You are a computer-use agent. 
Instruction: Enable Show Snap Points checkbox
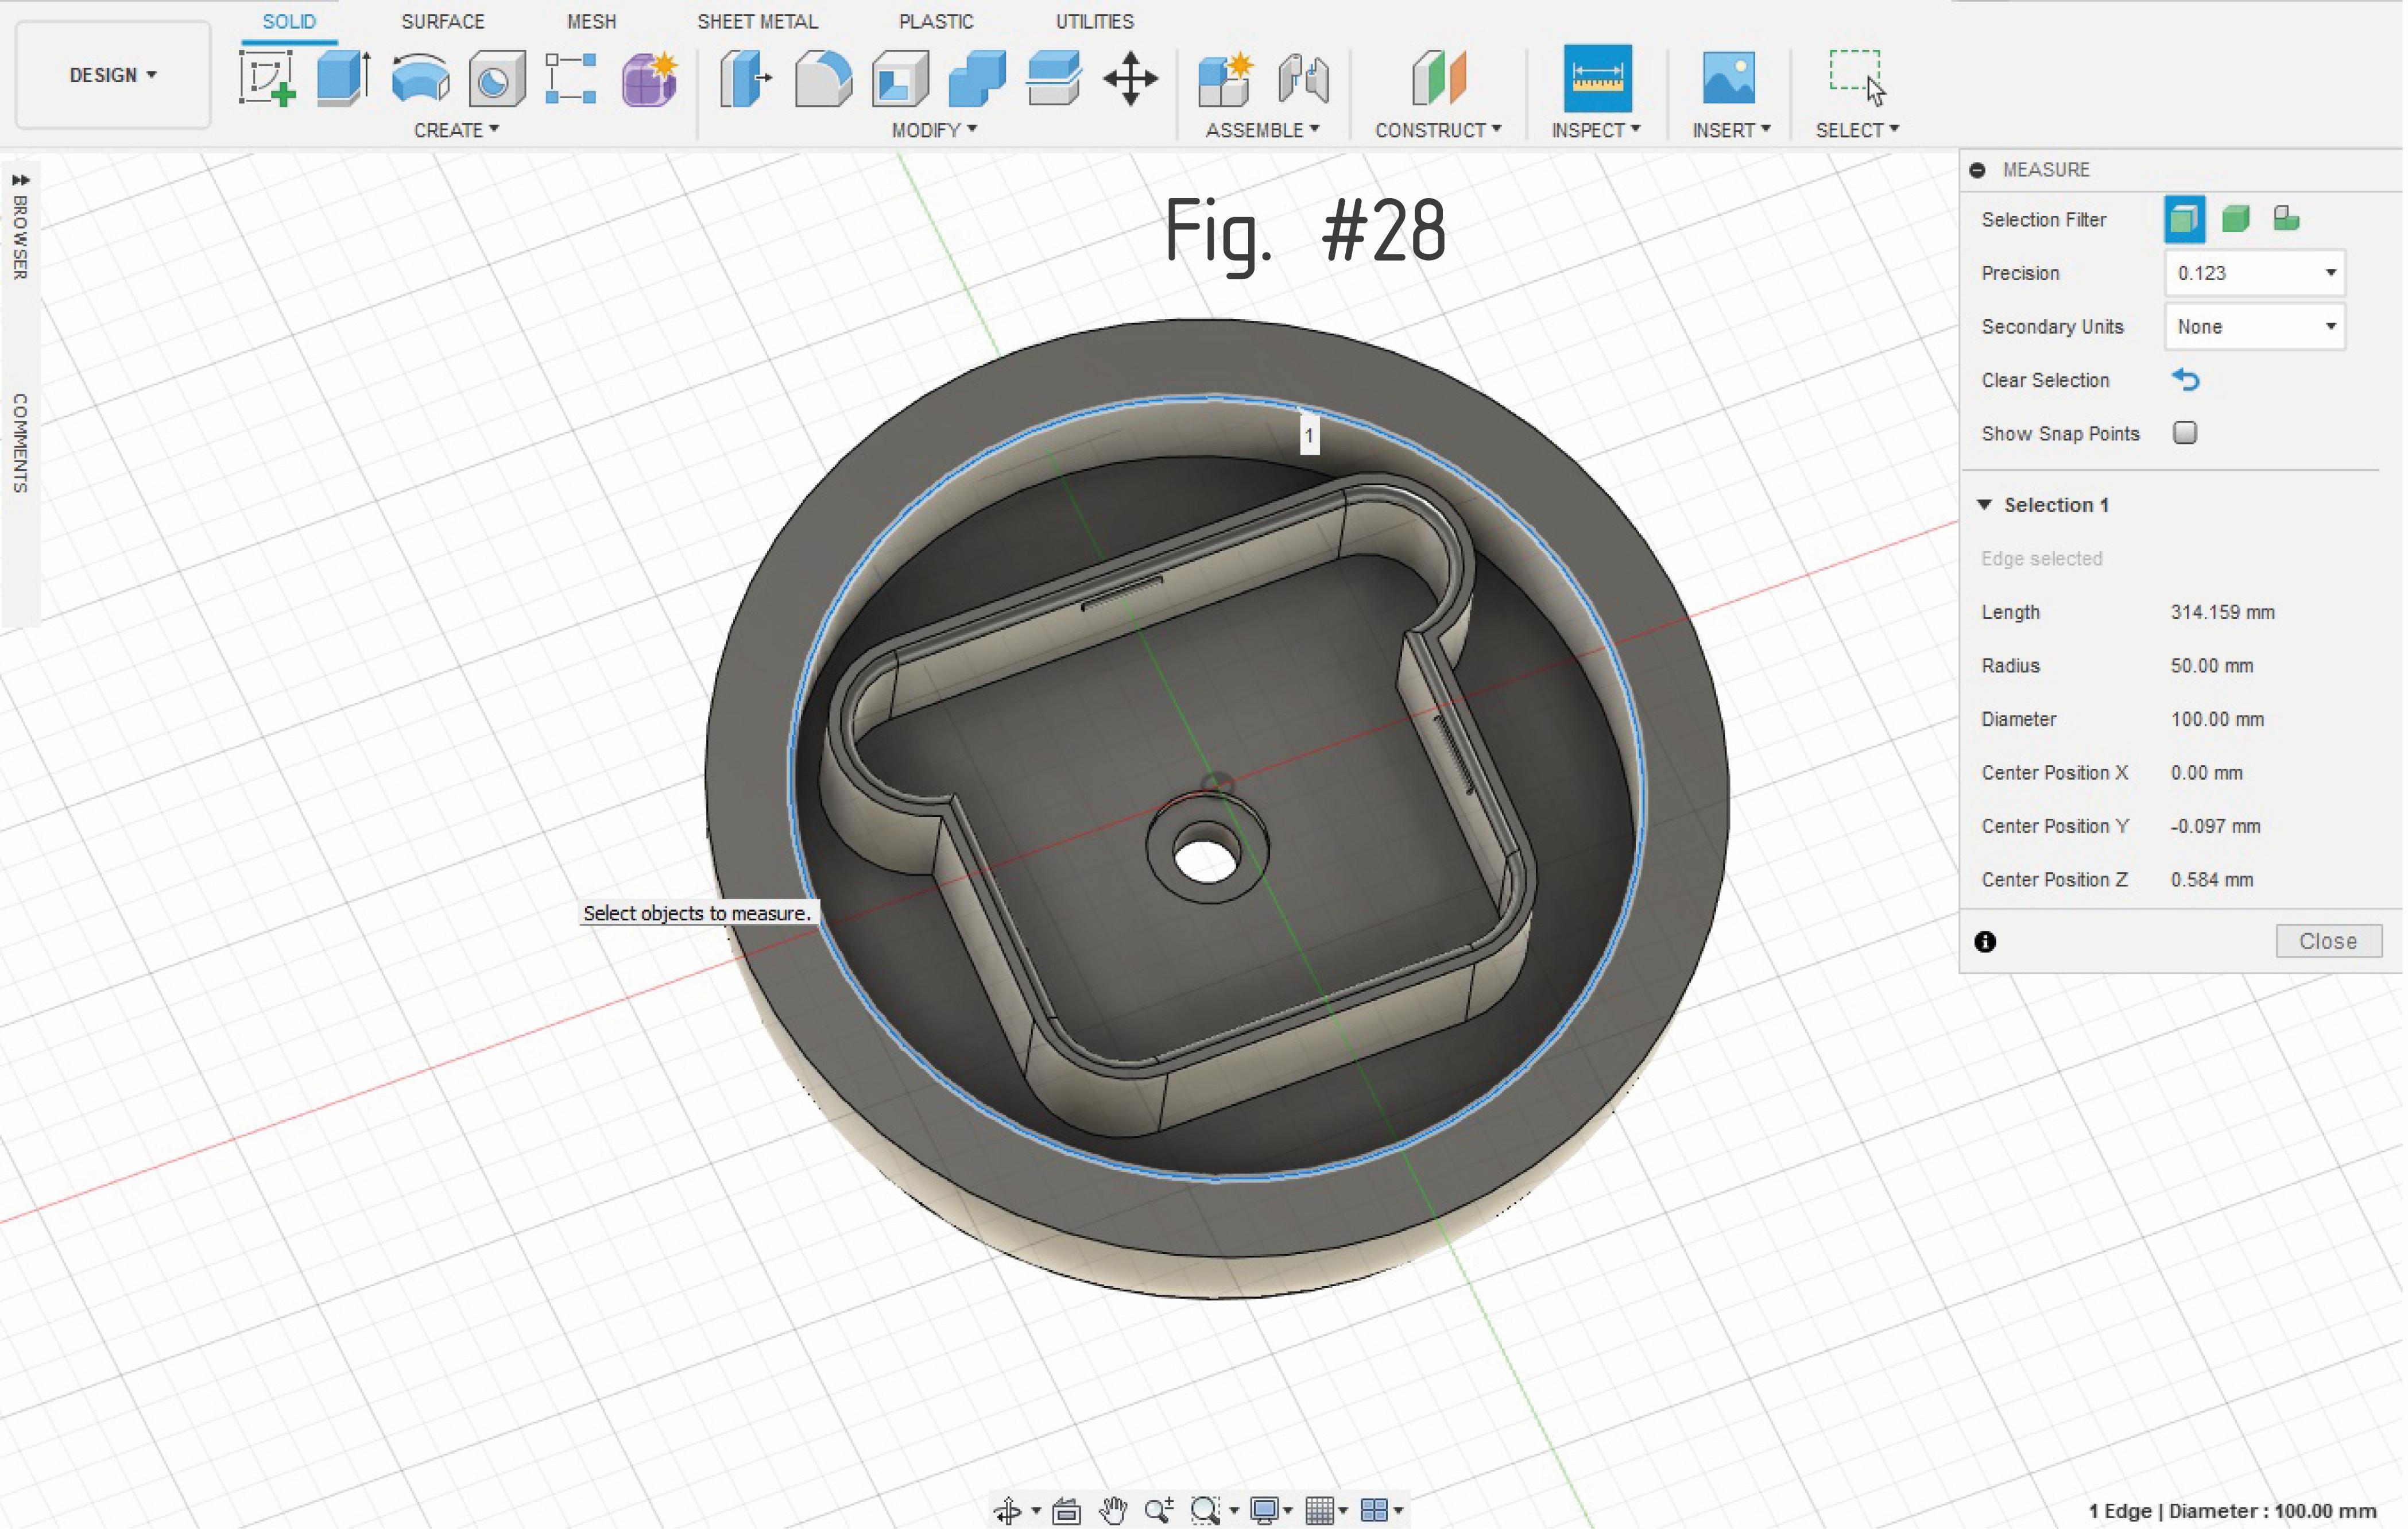(2185, 433)
